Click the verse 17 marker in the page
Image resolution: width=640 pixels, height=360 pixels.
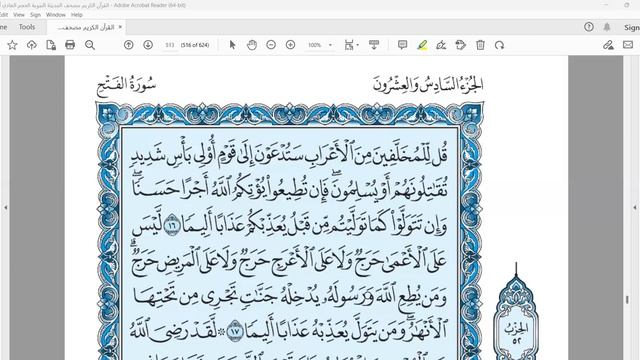click(x=235, y=331)
